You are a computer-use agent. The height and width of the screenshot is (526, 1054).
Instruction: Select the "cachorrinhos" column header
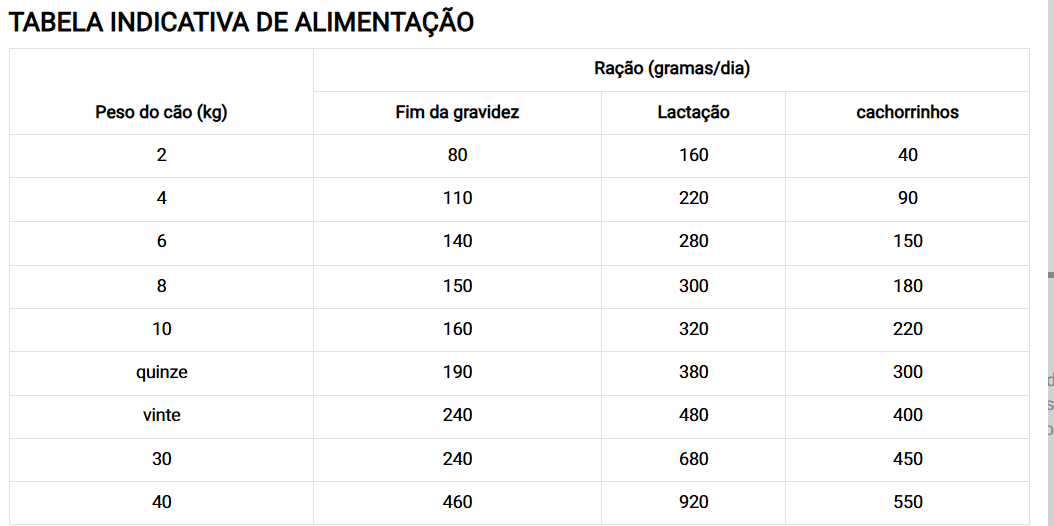(x=907, y=112)
